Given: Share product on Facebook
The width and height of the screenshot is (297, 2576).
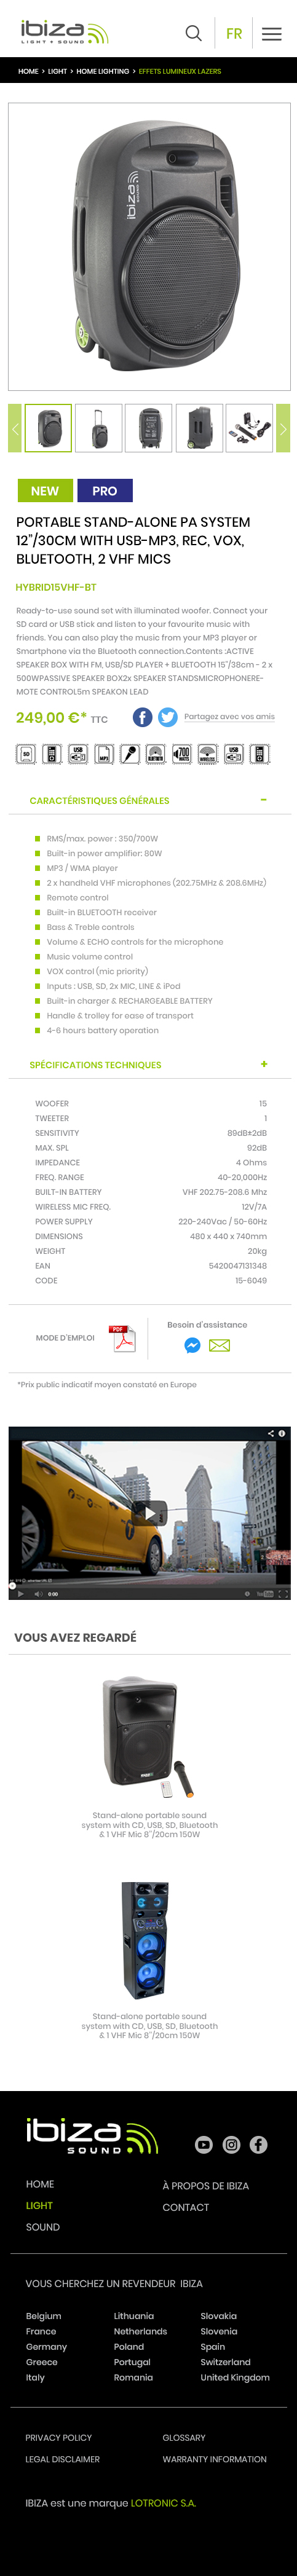Looking at the screenshot, I should pos(143,717).
